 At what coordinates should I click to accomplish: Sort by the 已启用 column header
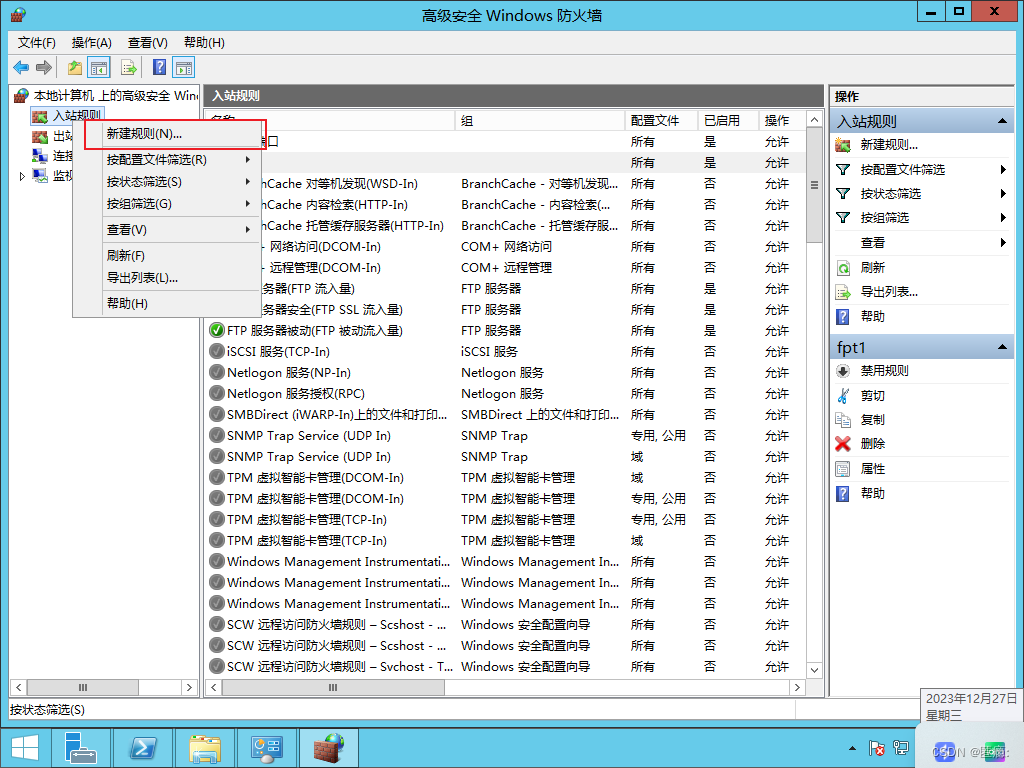click(728, 121)
